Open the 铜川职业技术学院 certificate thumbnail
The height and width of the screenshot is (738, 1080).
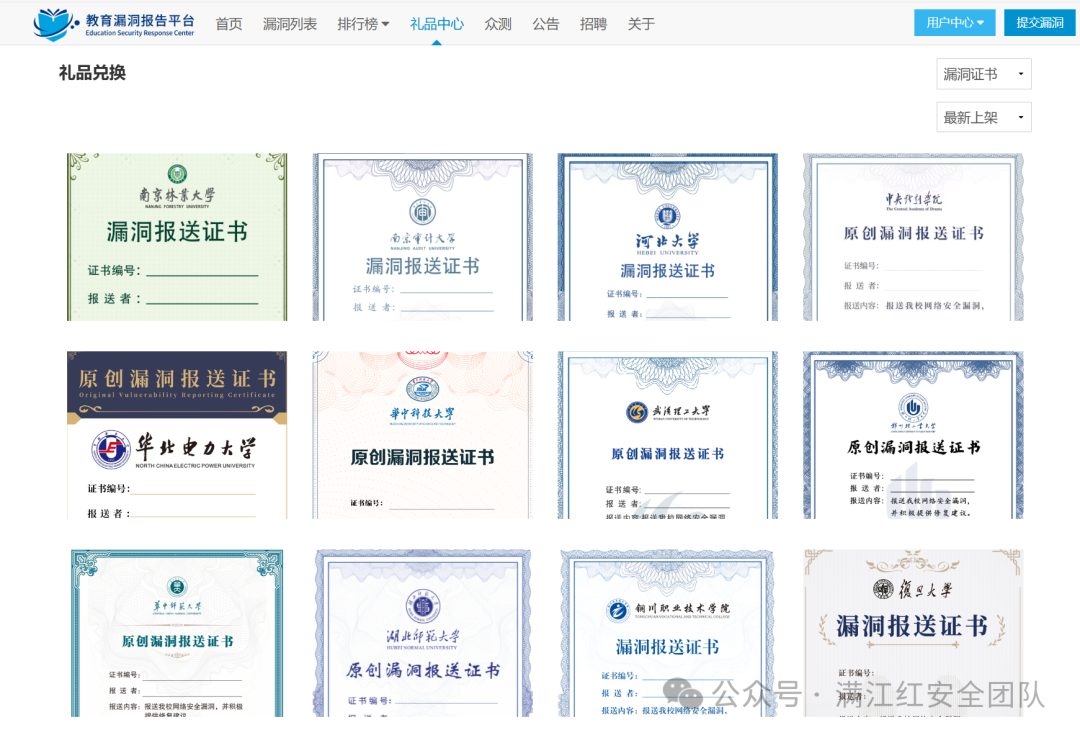pyautogui.click(x=667, y=633)
